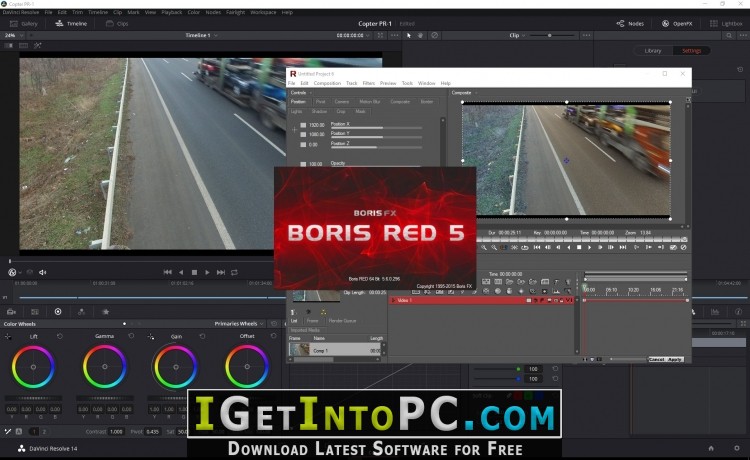Mute audio with the speaker icon in Resolve
Image resolution: width=750 pixels, height=460 pixels.
click(x=43, y=272)
